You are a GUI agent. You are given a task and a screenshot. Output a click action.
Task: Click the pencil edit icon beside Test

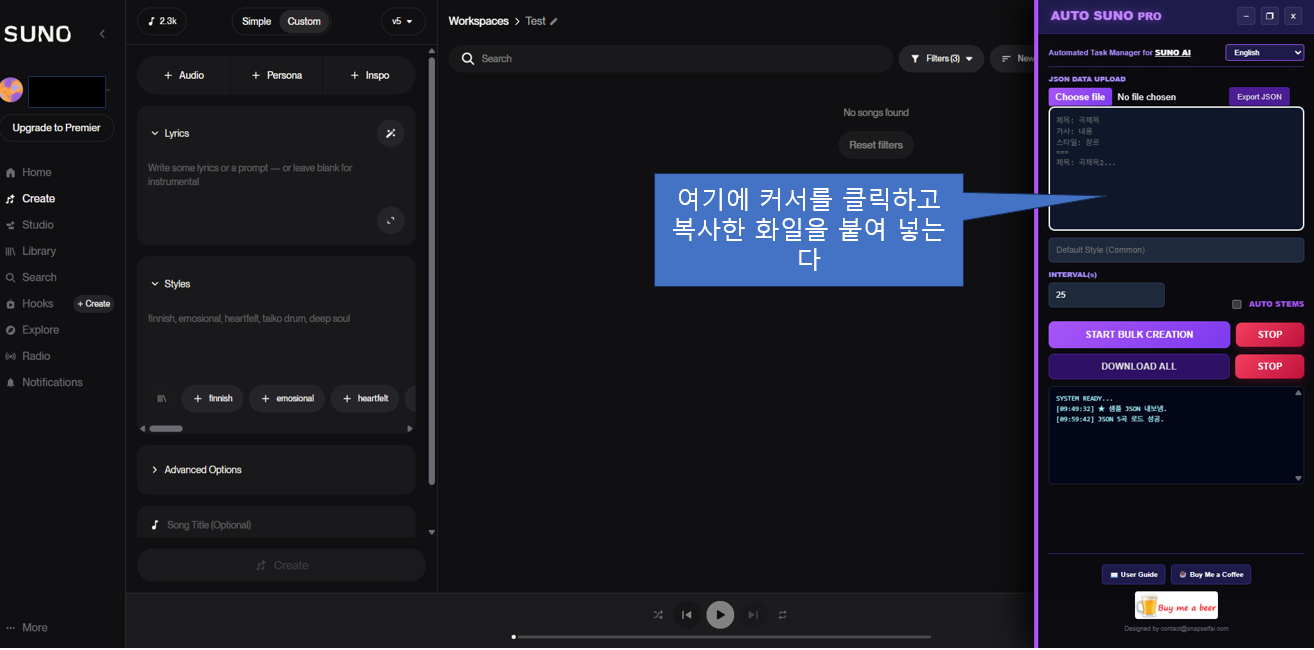click(554, 21)
